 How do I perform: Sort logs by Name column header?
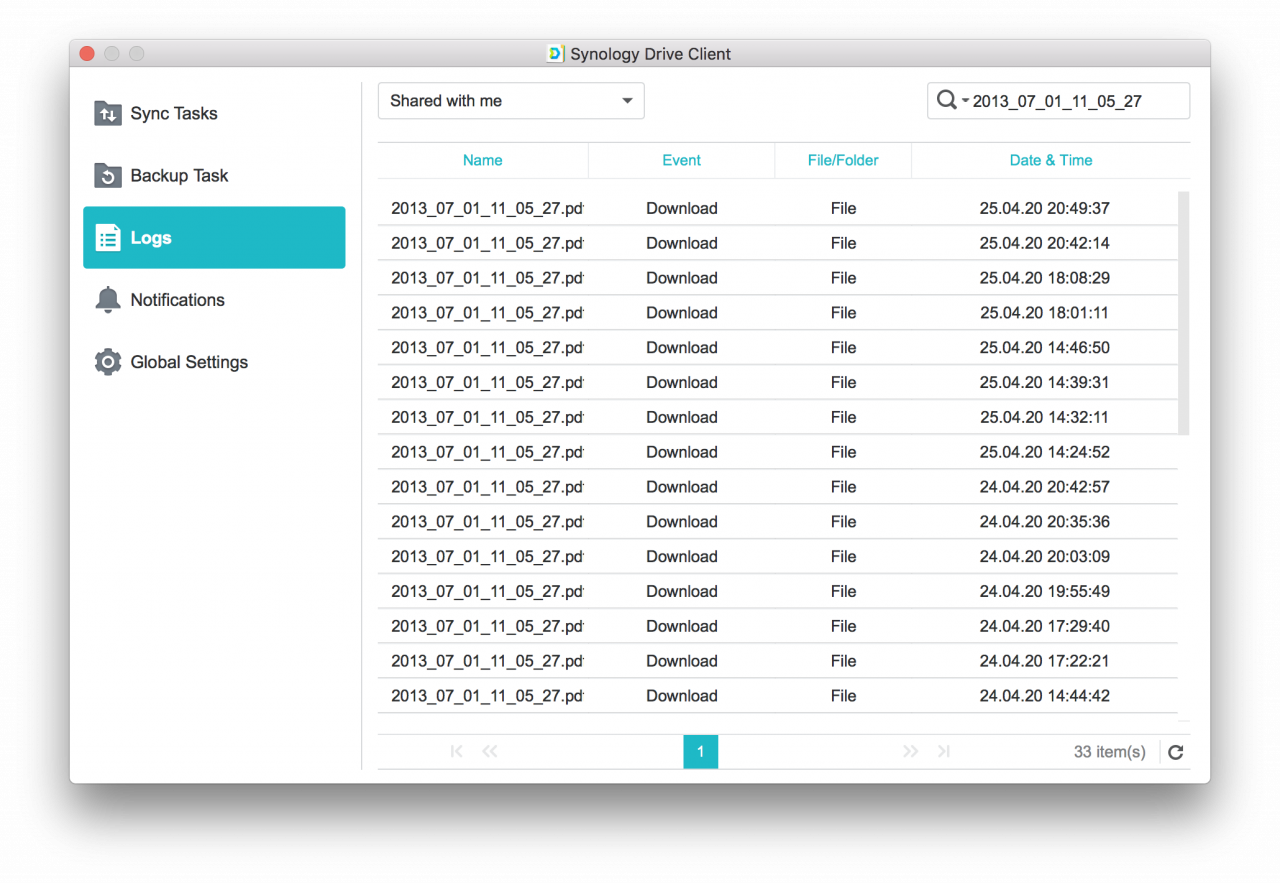482,160
